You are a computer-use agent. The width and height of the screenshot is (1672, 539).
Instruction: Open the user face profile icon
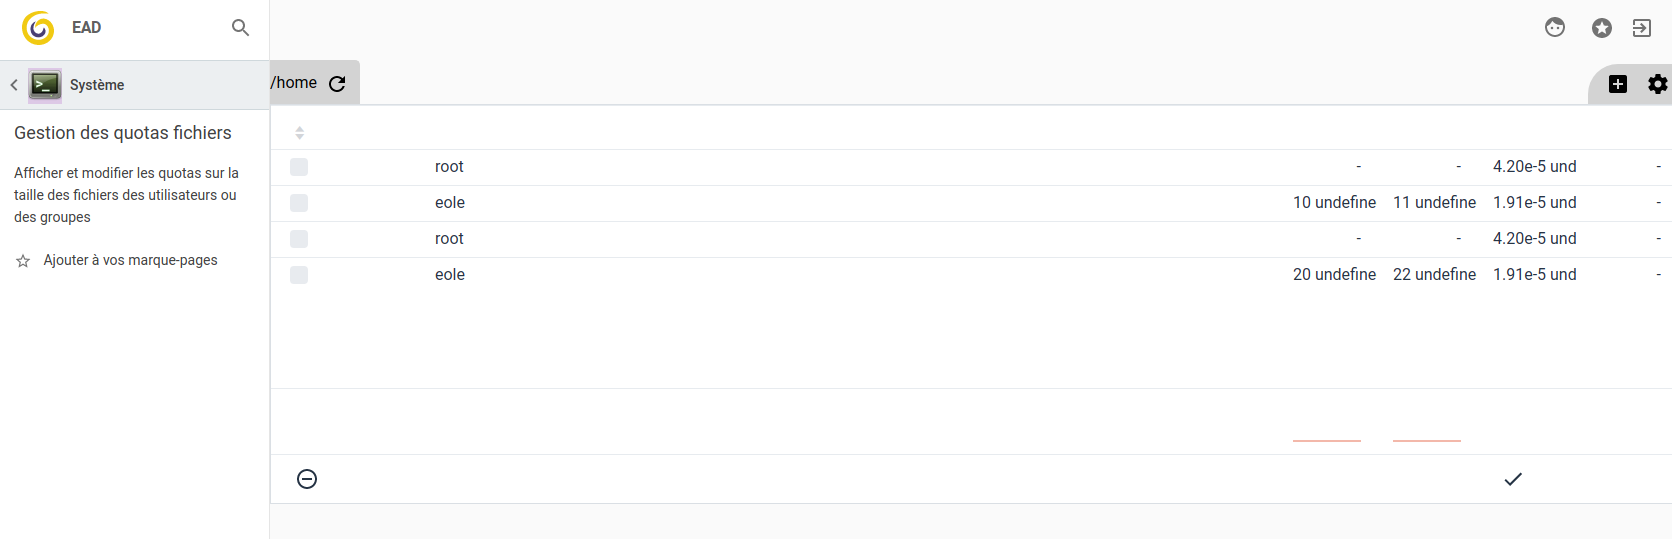point(1554,28)
